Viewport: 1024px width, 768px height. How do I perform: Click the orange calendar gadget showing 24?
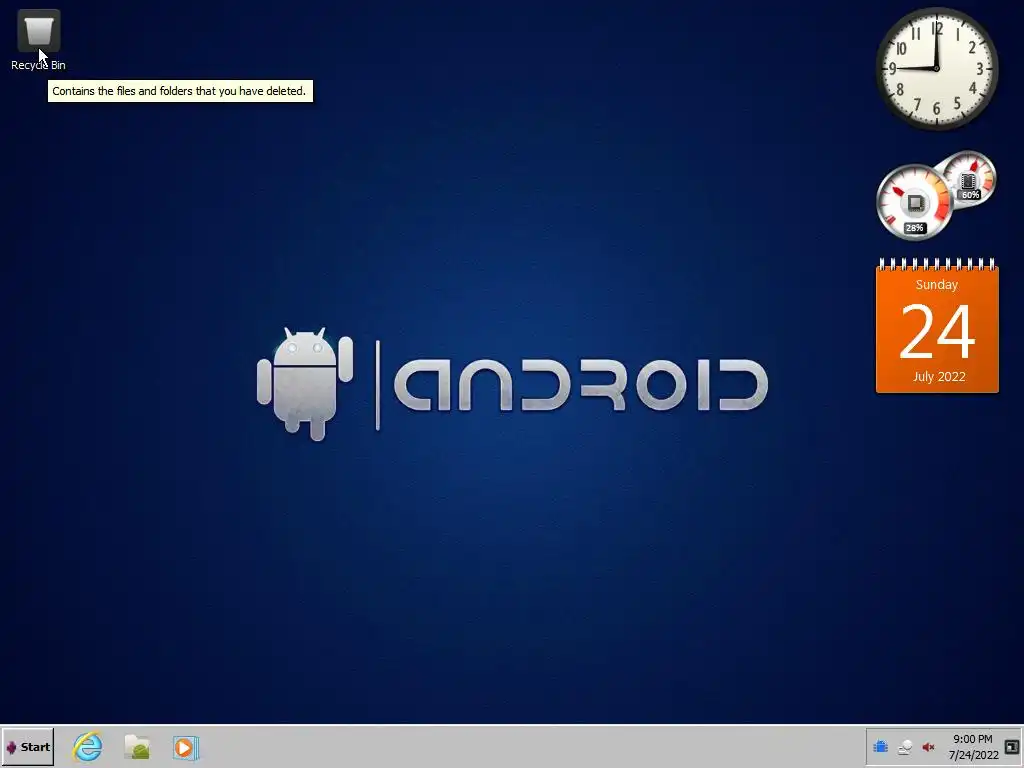click(937, 327)
